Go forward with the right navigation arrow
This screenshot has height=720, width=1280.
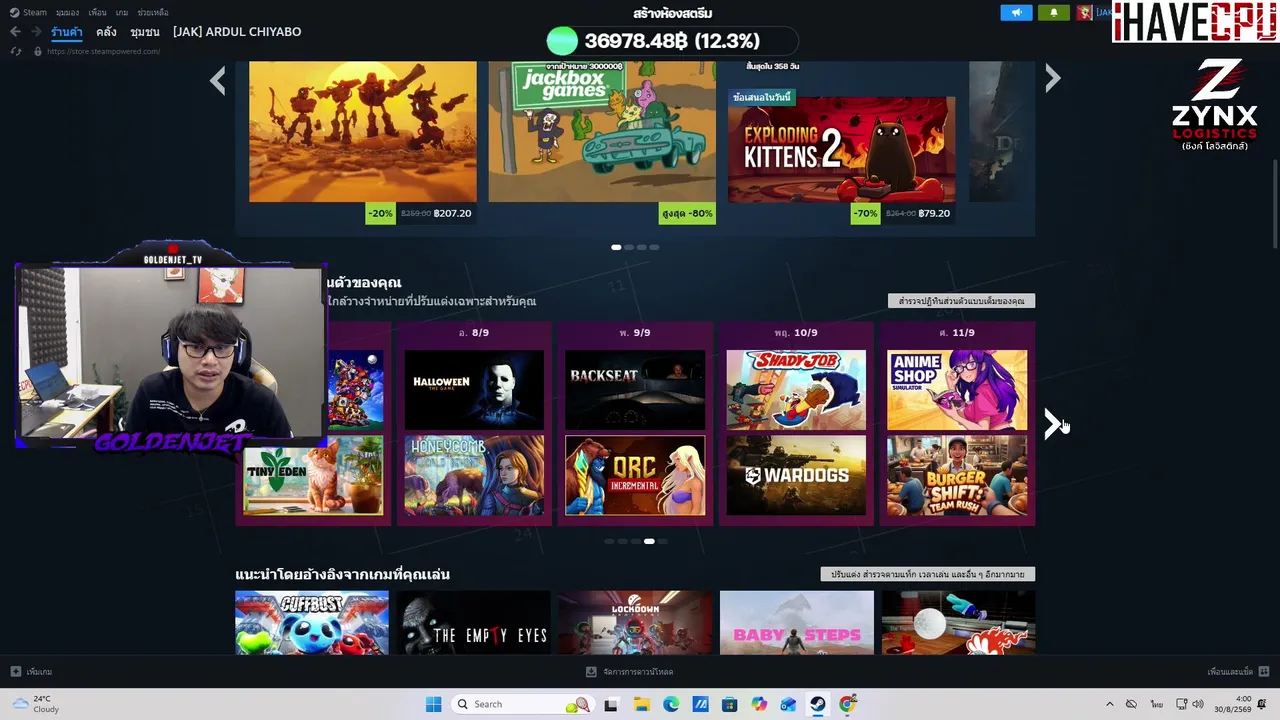tap(36, 32)
